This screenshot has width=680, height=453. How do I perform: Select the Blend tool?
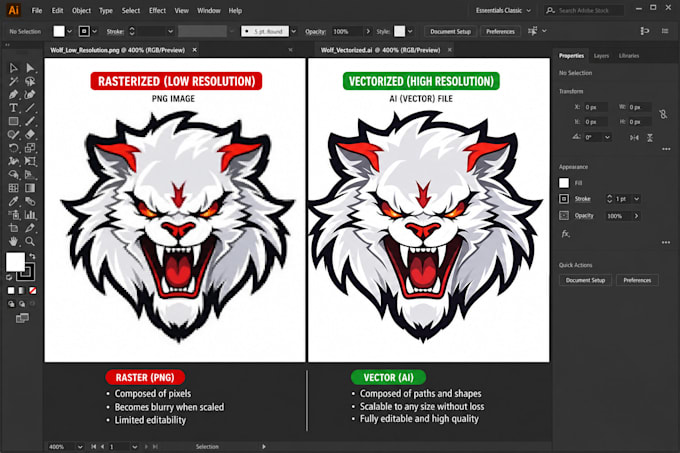[x=30, y=202]
